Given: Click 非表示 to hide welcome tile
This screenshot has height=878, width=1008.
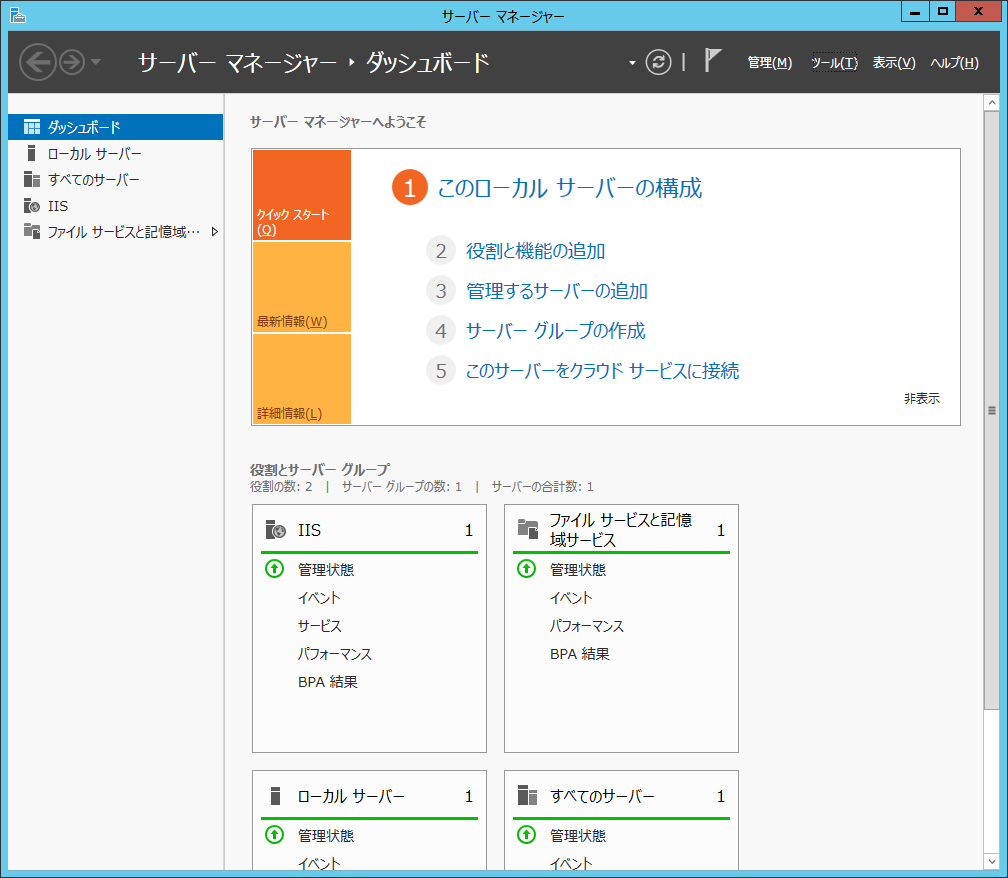Looking at the screenshot, I should click(922, 399).
